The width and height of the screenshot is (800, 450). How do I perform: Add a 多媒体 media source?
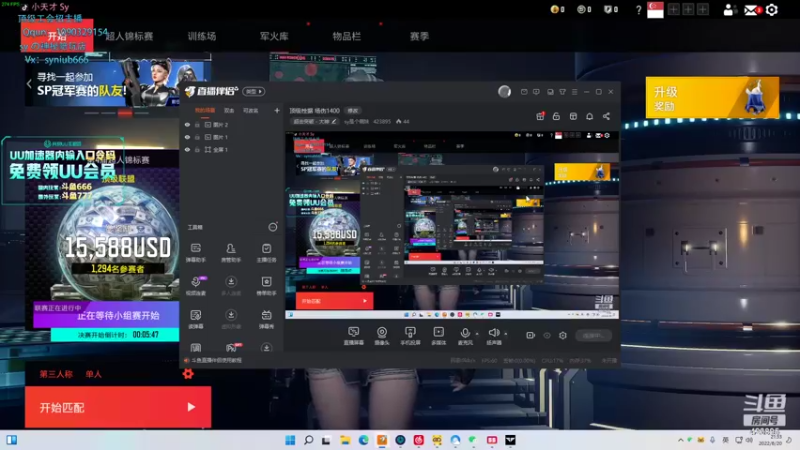click(x=438, y=336)
